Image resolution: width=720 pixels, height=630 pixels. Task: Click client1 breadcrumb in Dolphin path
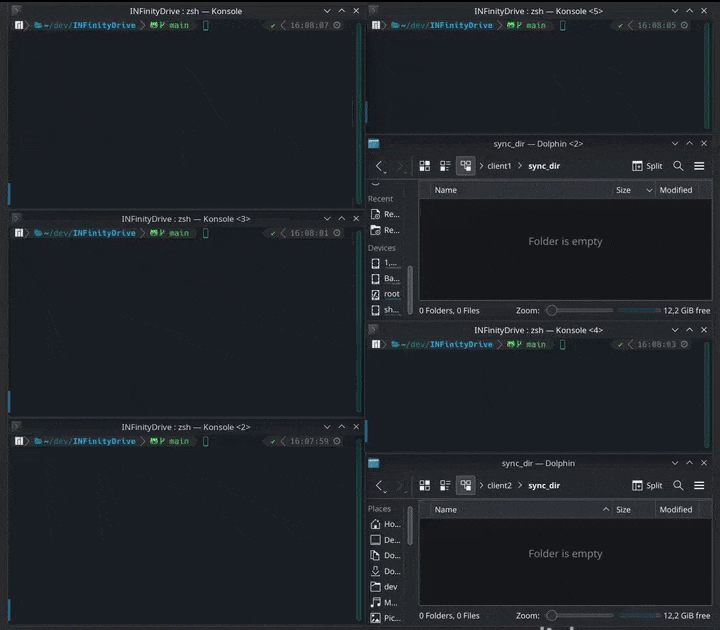(499, 166)
